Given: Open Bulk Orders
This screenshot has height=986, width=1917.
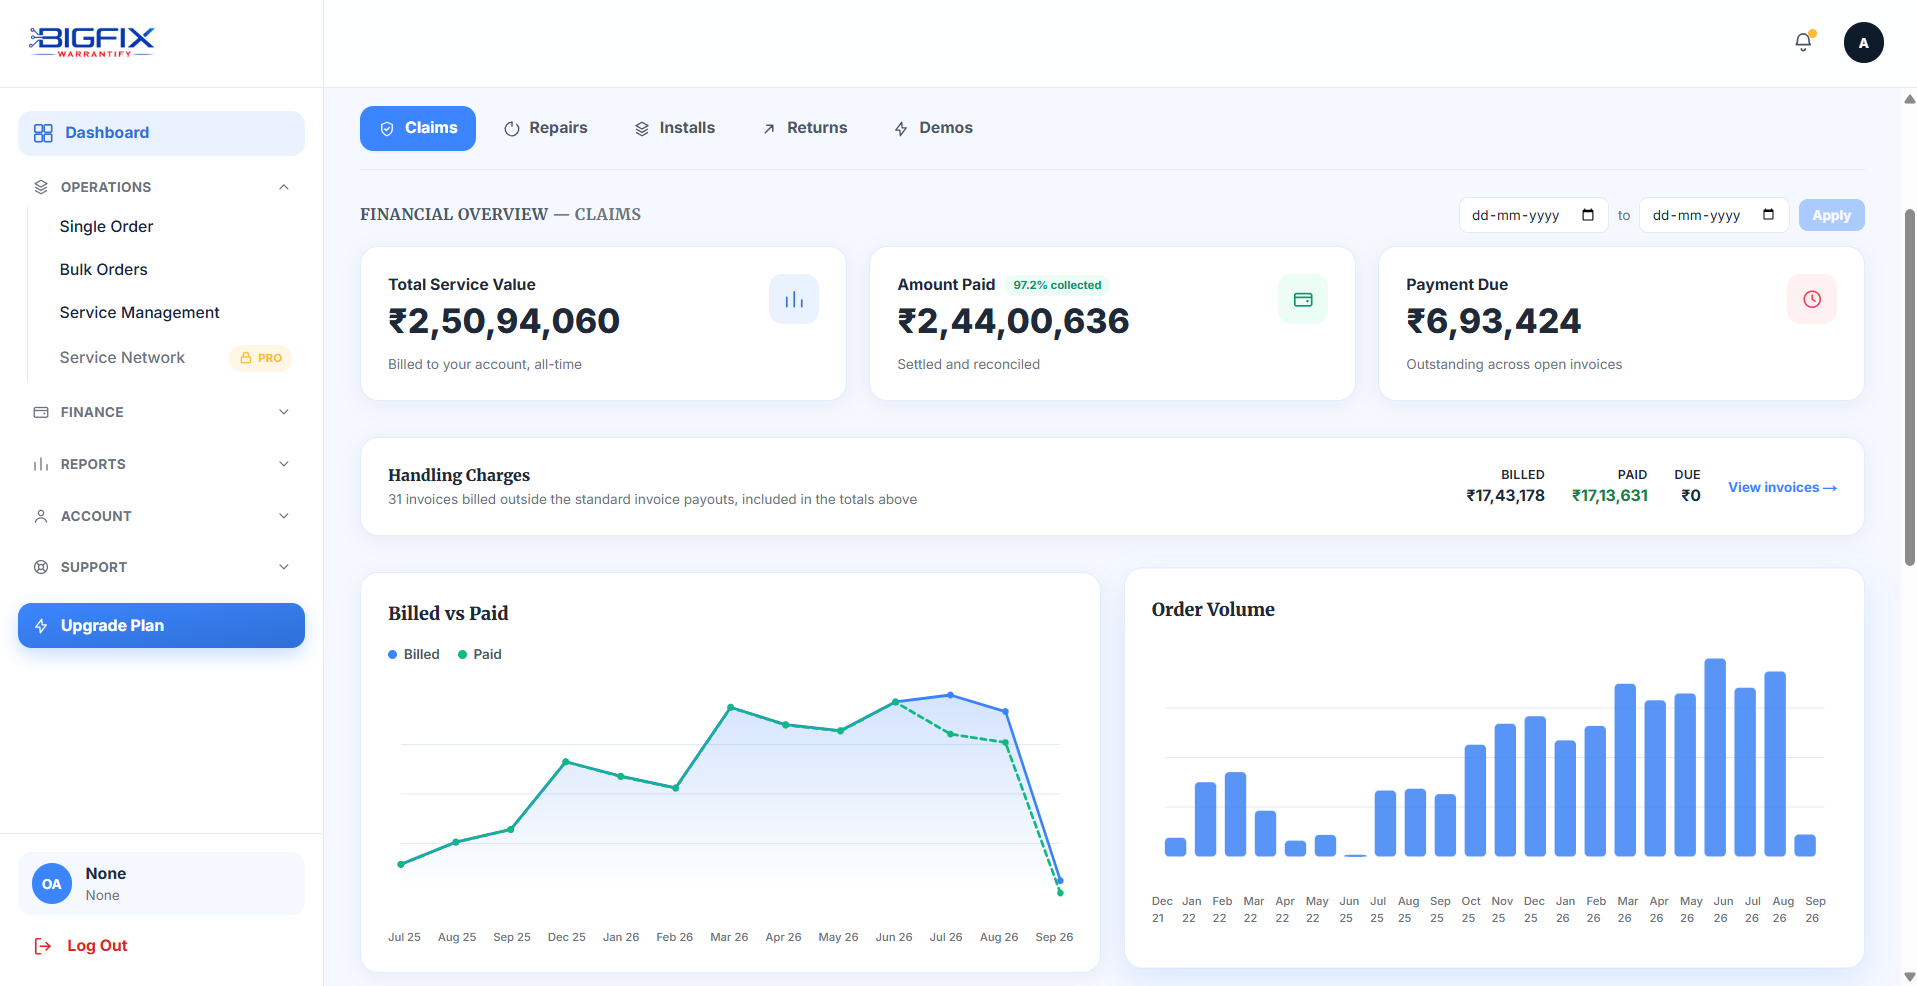Looking at the screenshot, I should click(x=103, y=270).
